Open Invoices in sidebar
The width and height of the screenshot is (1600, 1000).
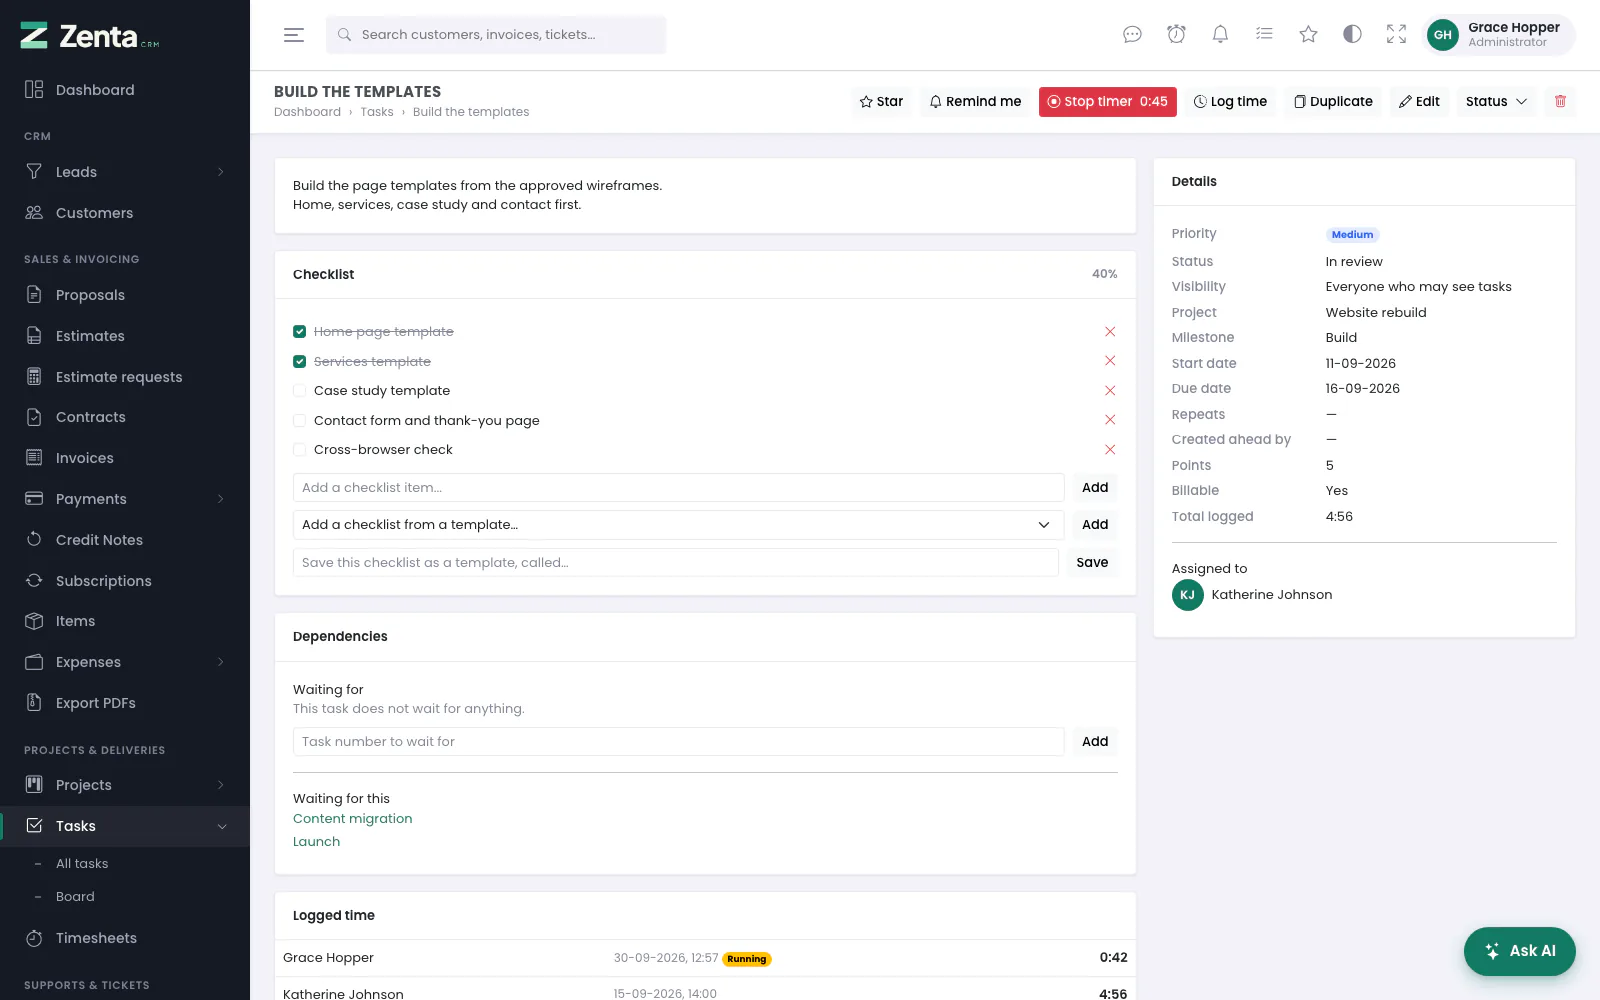(125, 458)
